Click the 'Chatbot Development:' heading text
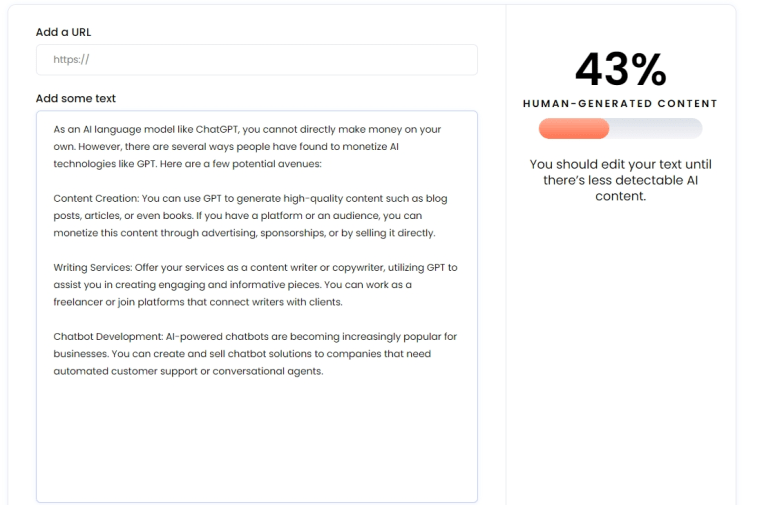This screenshot has width=773, height=505. (108, 336)
